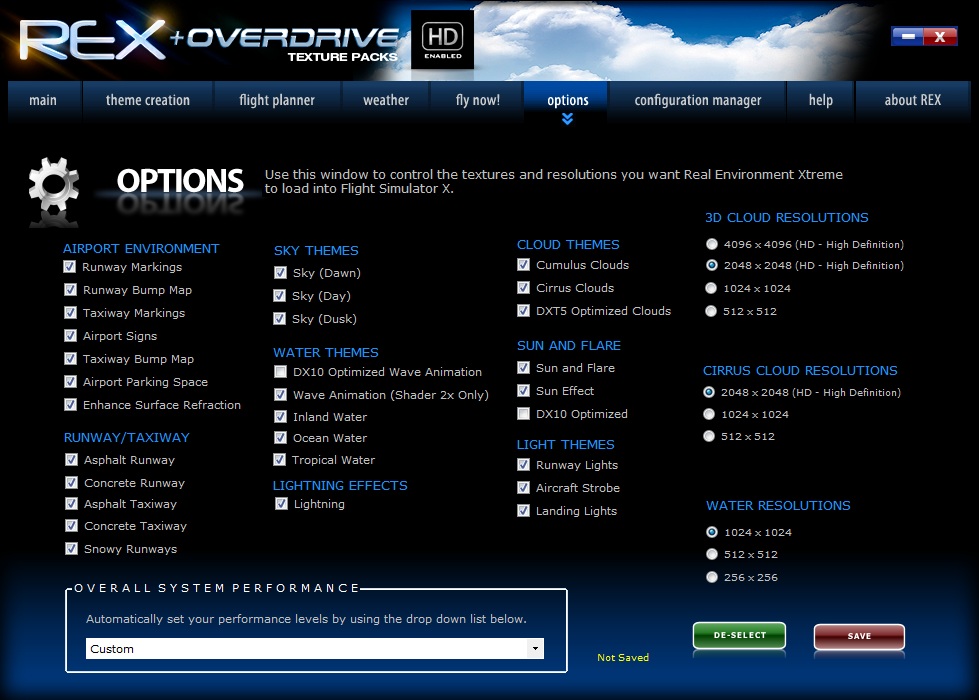
Task: Disable Tropical Water
Action: point(279,460)
